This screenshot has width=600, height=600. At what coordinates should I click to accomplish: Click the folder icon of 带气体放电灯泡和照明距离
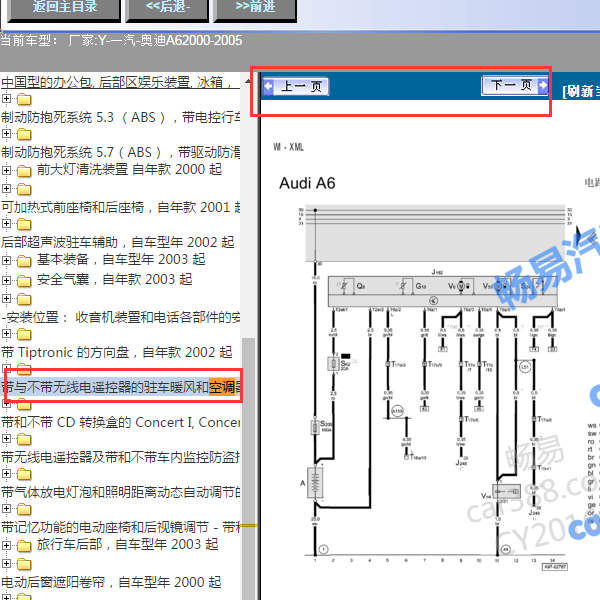(x=24, y=474)
